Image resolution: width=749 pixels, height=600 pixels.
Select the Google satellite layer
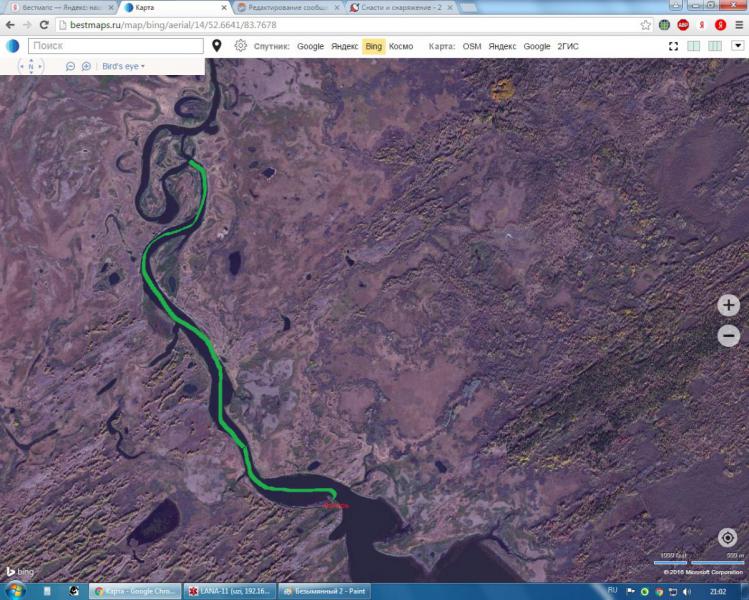[310, 46]
